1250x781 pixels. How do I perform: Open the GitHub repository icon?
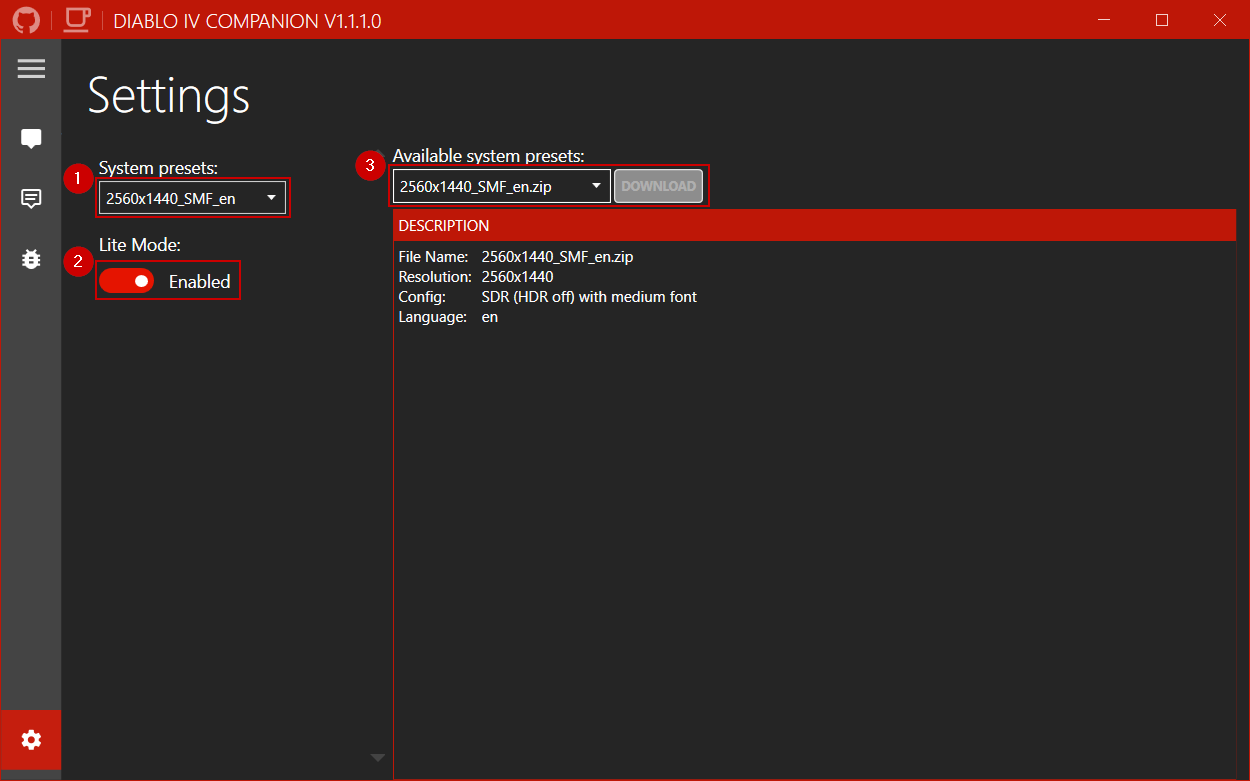[x=26, y=20]
